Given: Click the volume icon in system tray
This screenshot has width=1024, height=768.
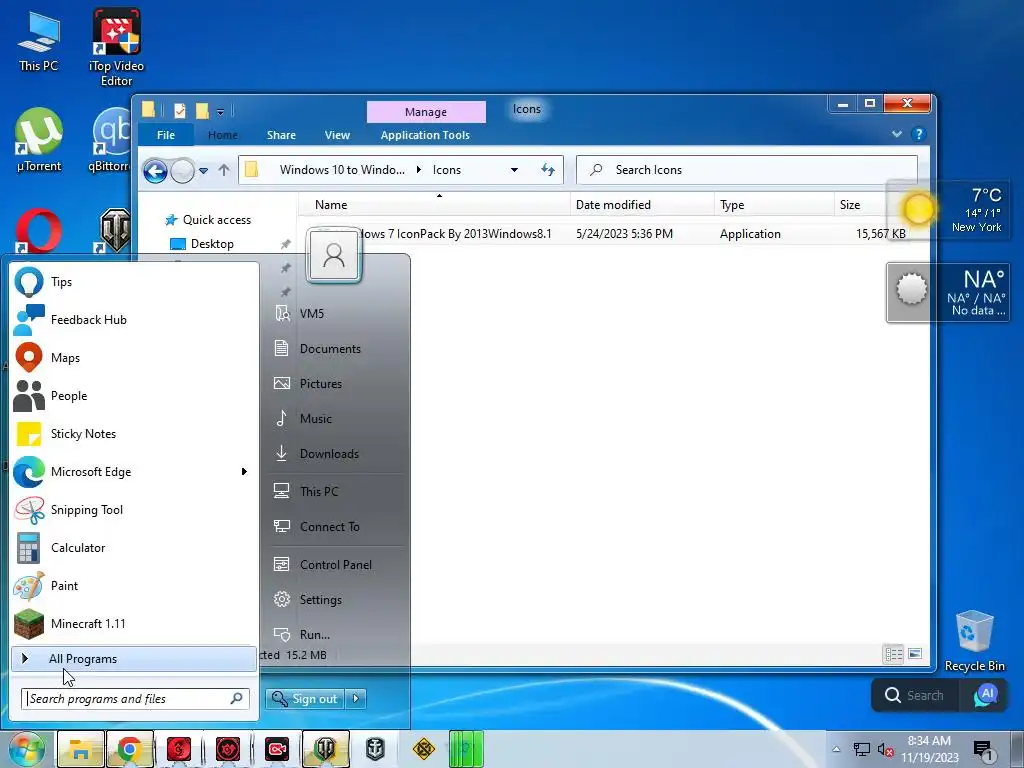Looking at the screenshot, I should click(885, 750).
